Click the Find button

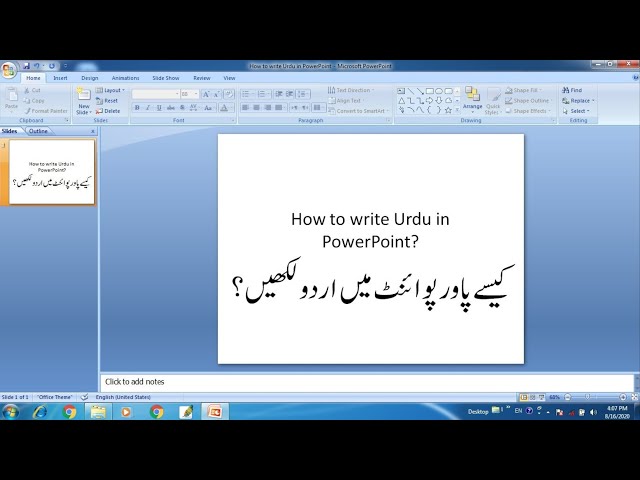tap(572, 90)
